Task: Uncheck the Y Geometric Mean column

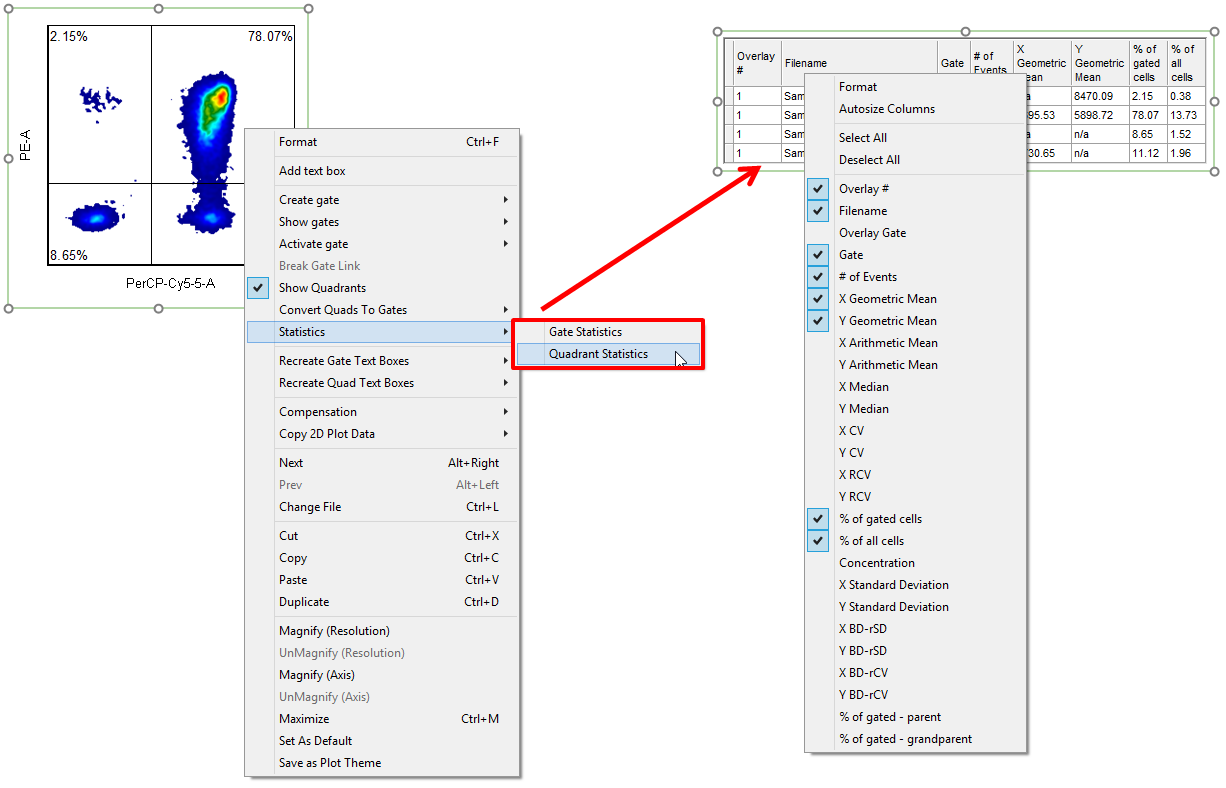Action: tap(887, 321)
